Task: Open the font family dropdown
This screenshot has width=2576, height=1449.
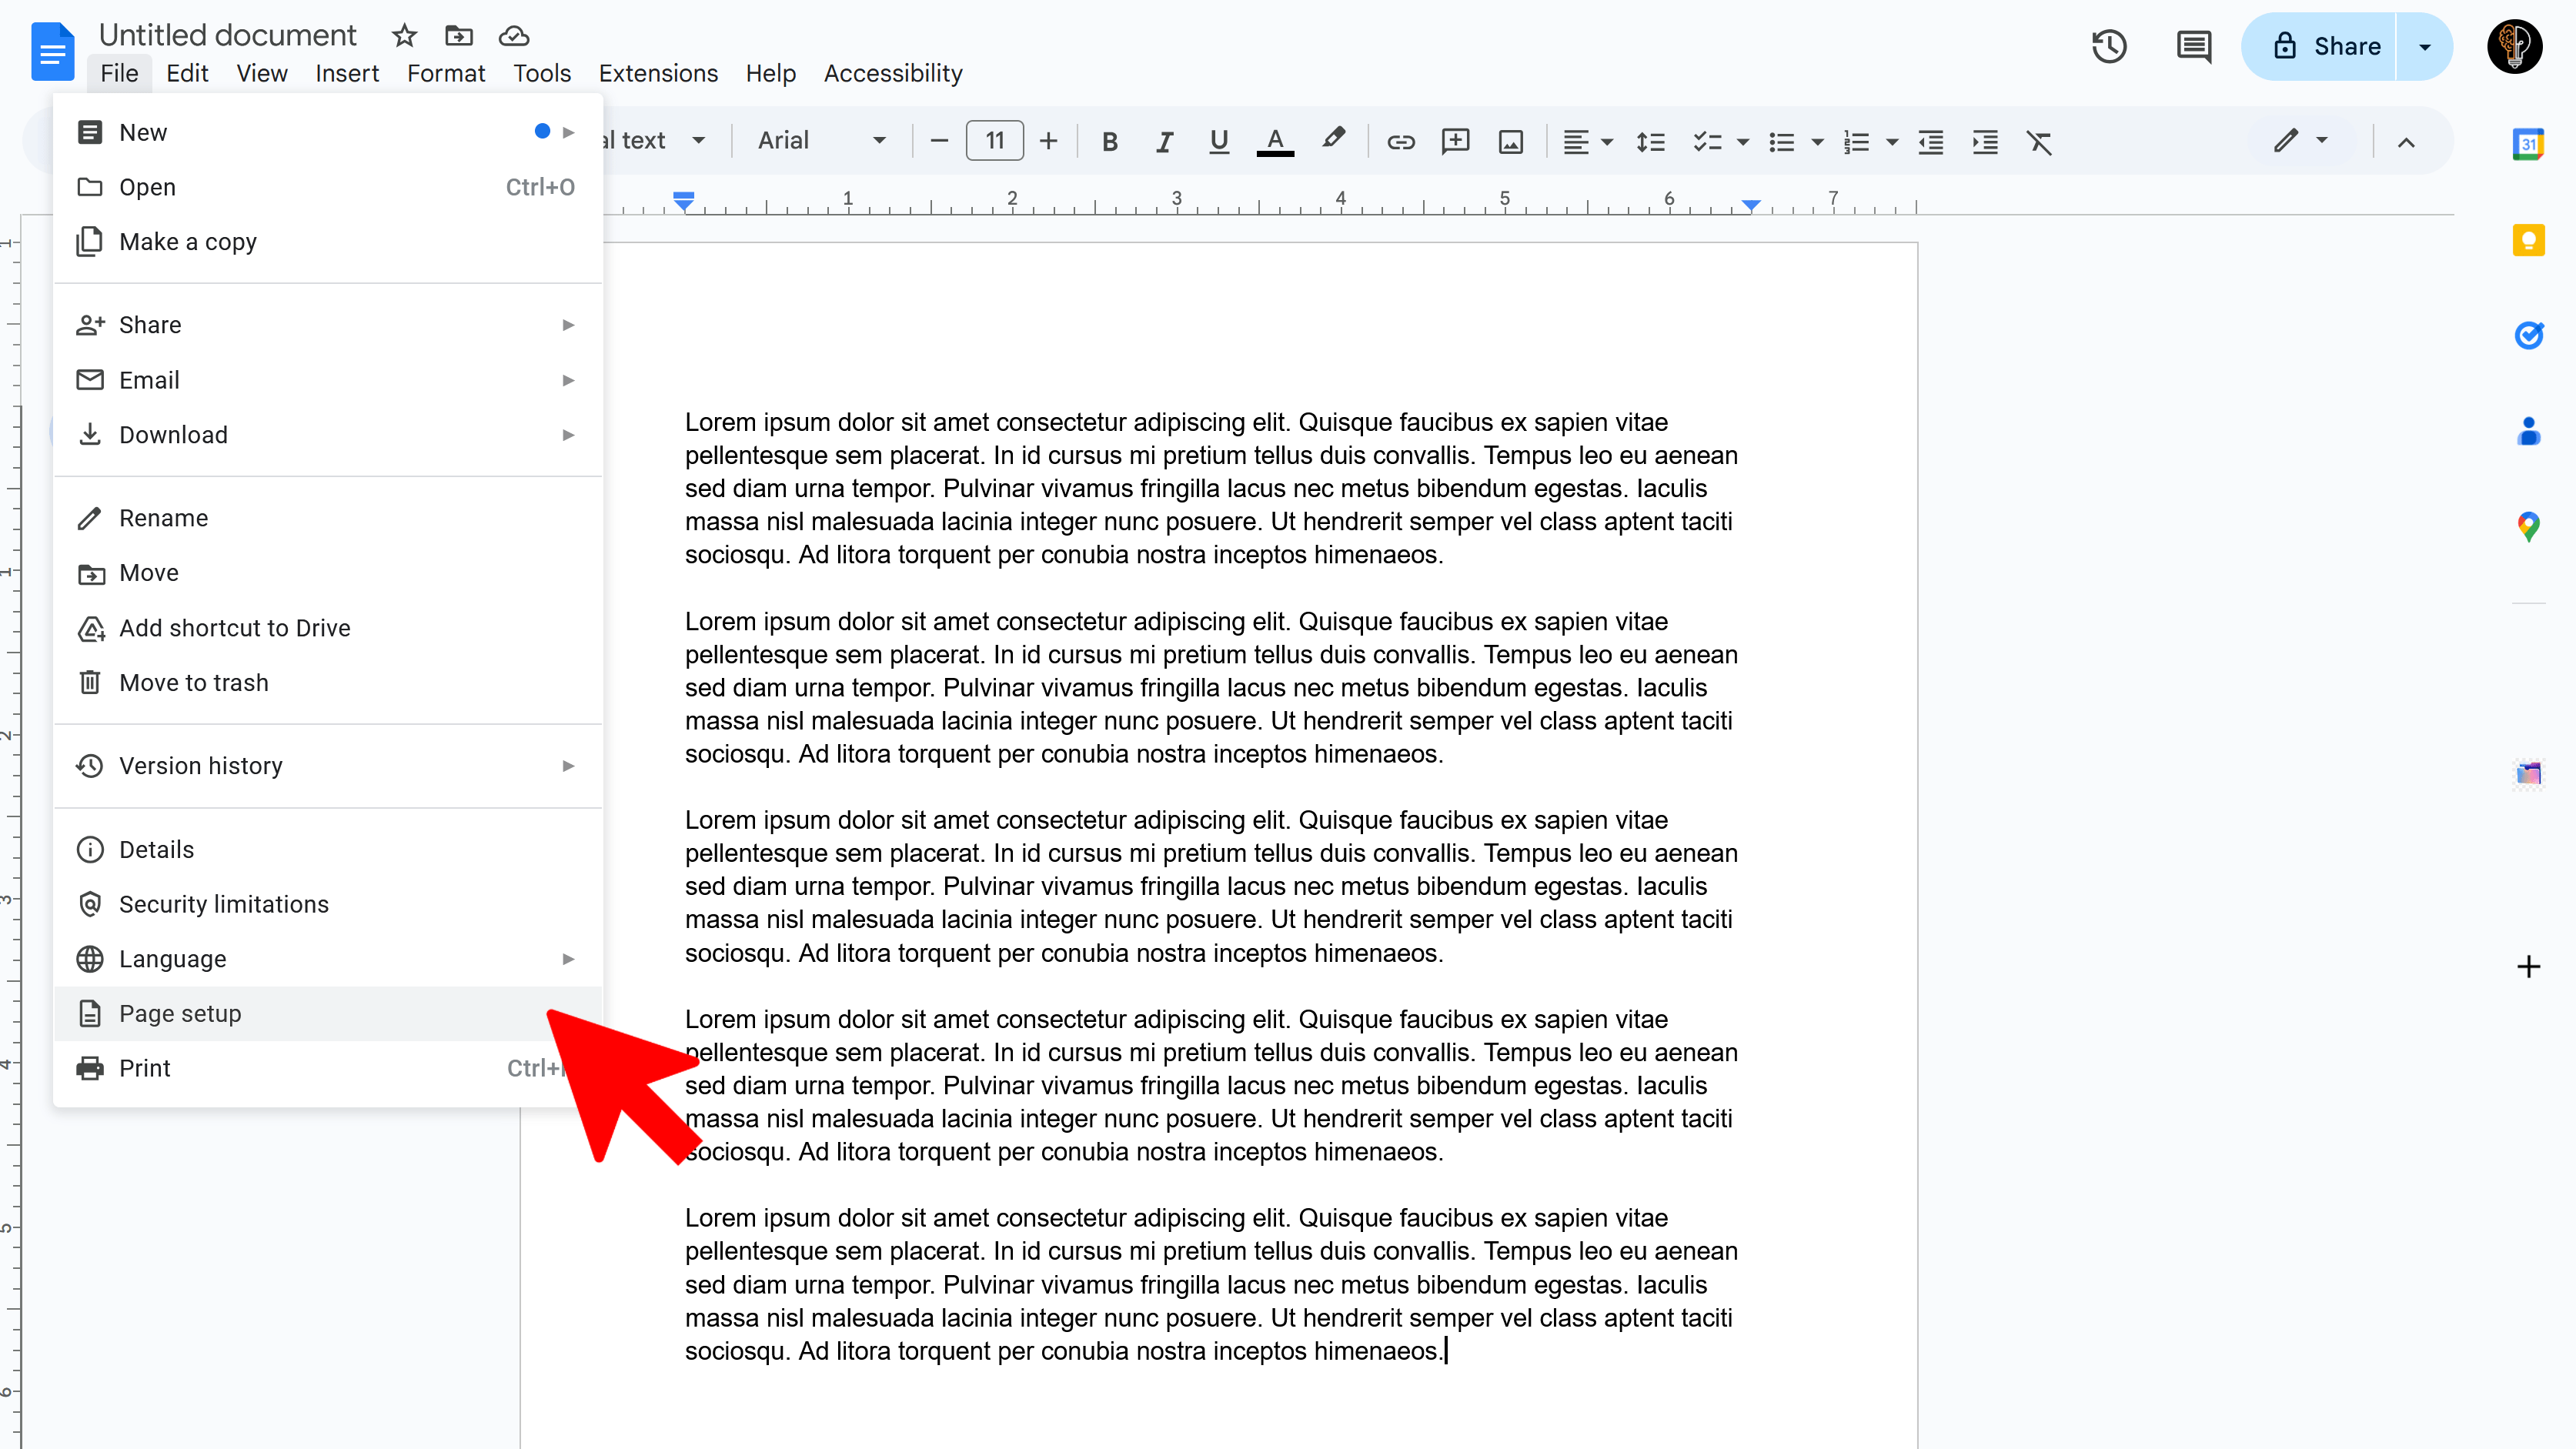Action: pos(820,141)
